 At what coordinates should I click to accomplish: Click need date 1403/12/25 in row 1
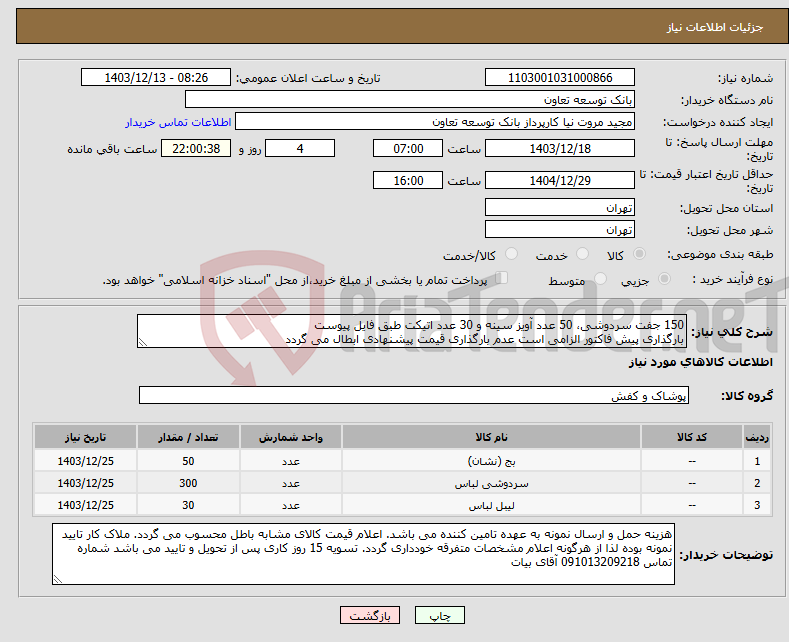tap(86, 461)
